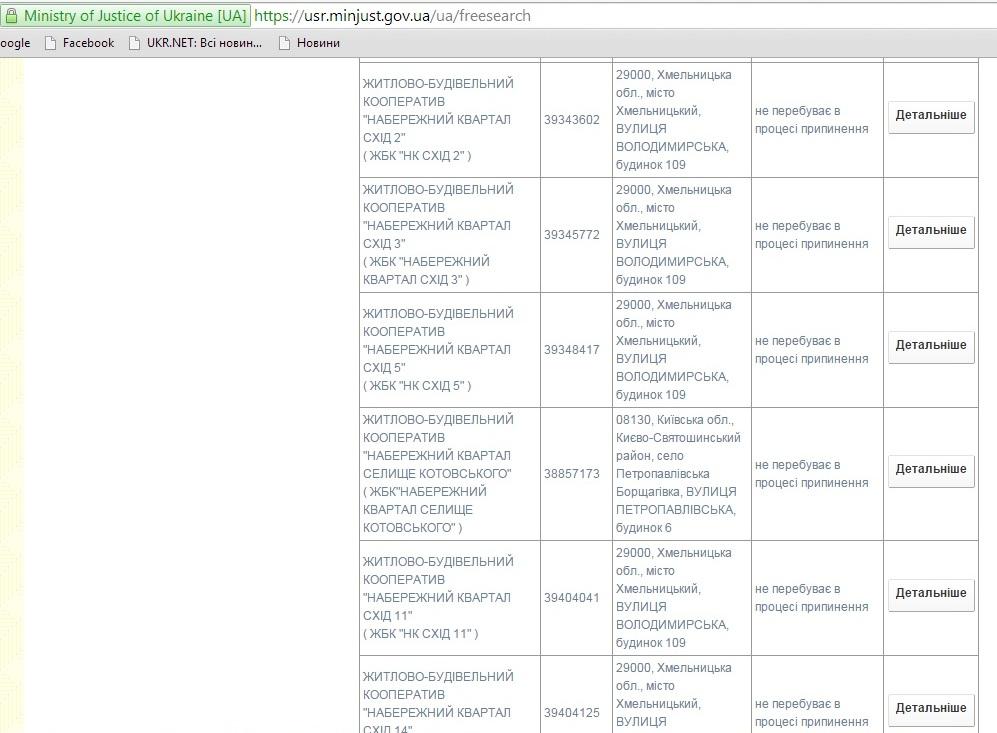Click Детальніше for code 38857173
Viewport: 997px width, 733px height.
(x=931, y=470)
